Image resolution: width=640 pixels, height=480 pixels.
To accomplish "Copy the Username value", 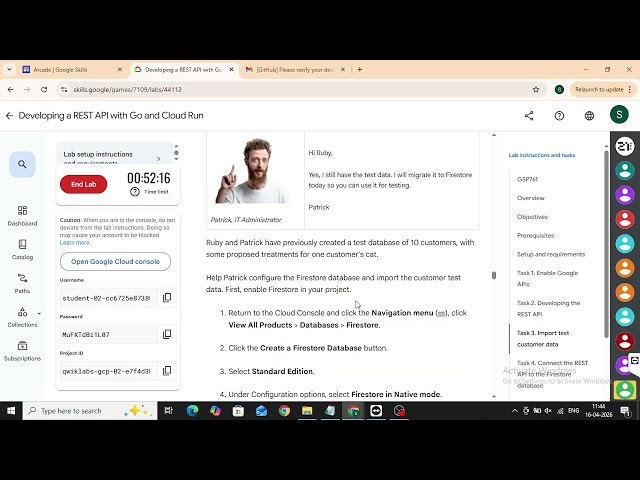I will (167, 298).
